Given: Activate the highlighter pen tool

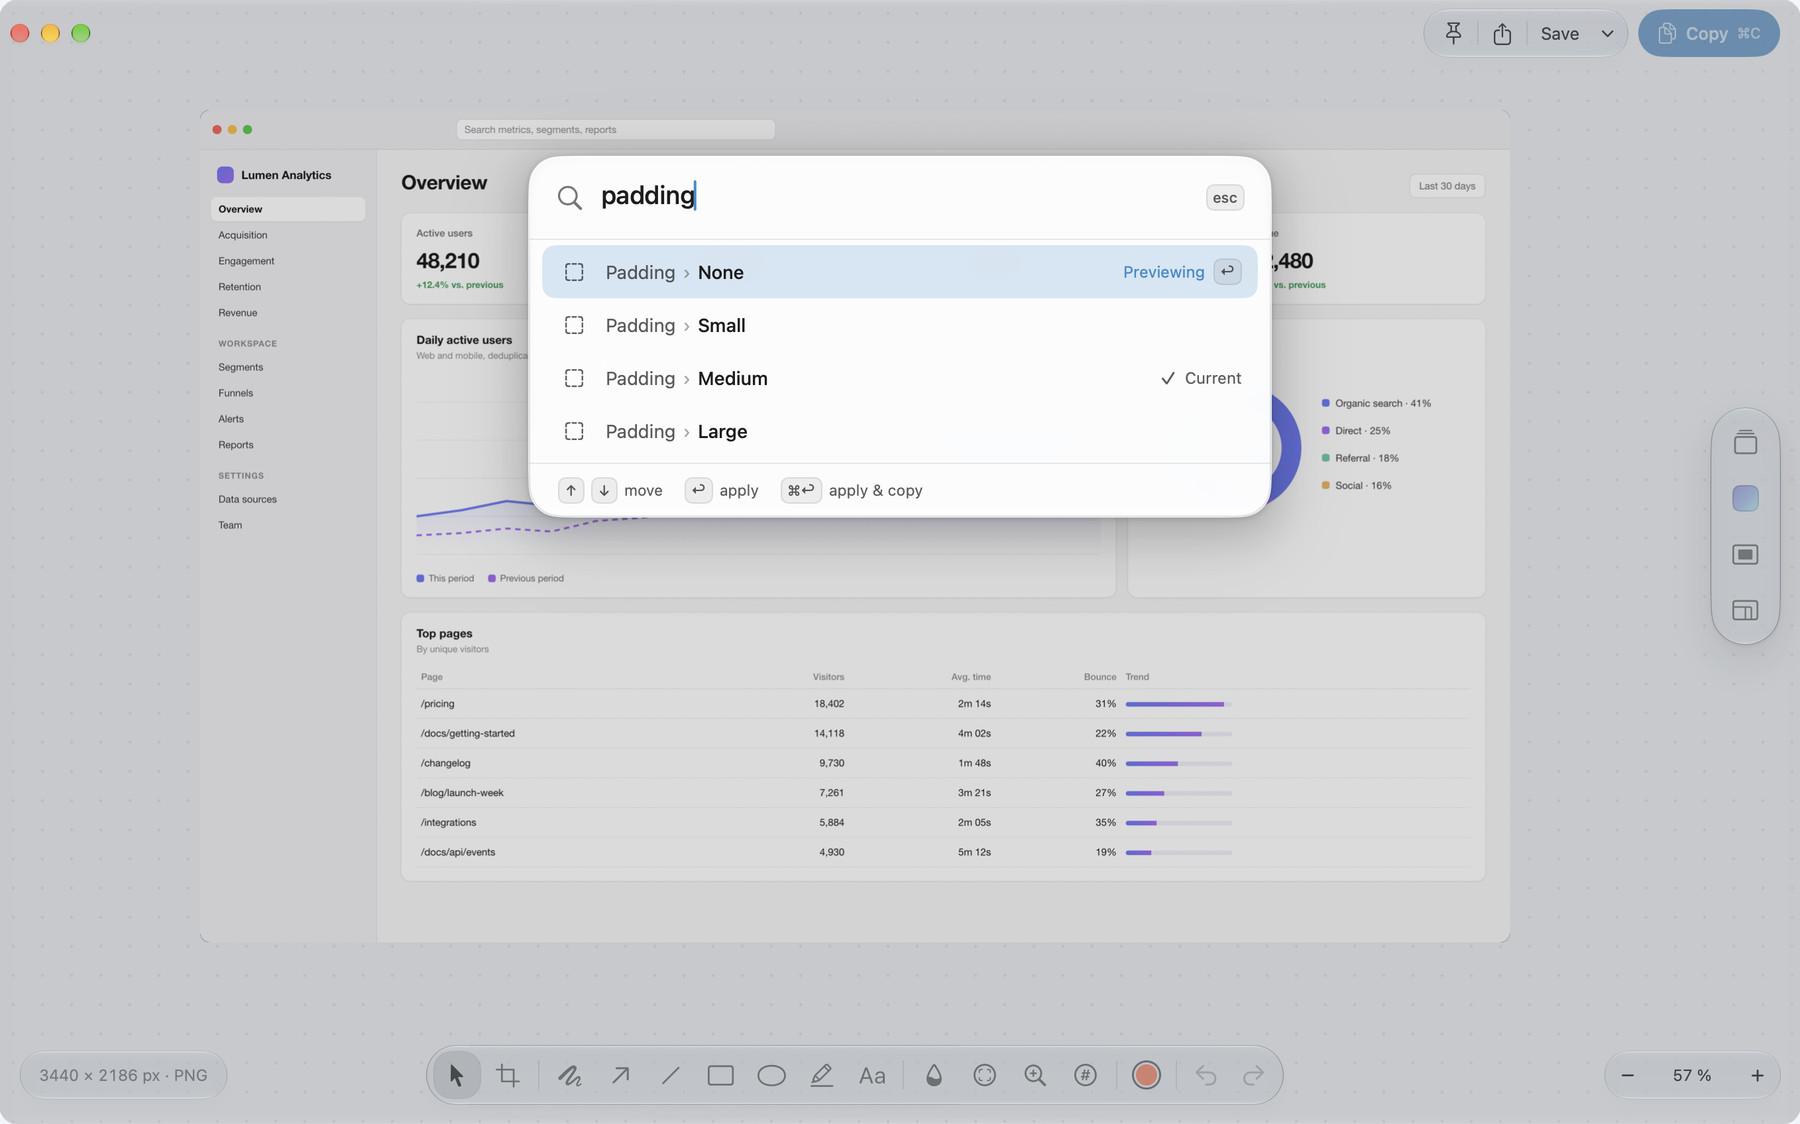Looking at the screenshot, I should tap(821, 1075).
